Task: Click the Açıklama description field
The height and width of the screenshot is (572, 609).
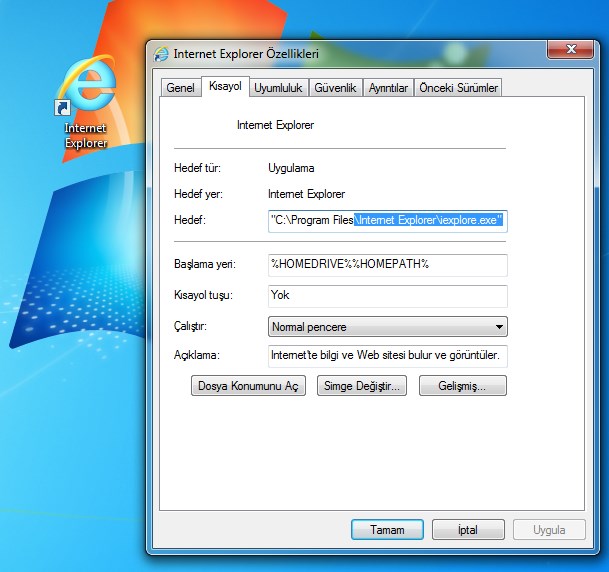Action: coord(387,355)
